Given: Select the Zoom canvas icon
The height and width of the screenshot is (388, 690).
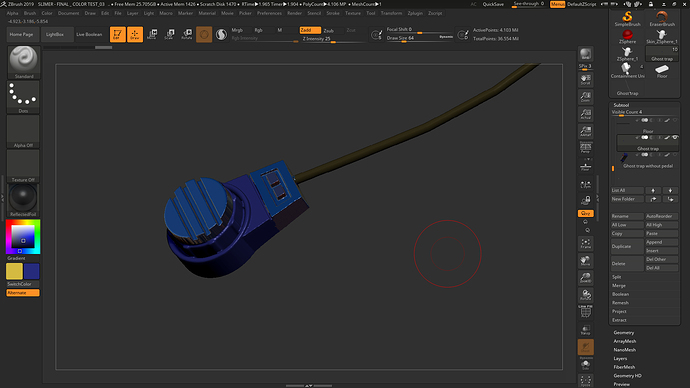Looking at the screenshot, I should tap(585, 97).
